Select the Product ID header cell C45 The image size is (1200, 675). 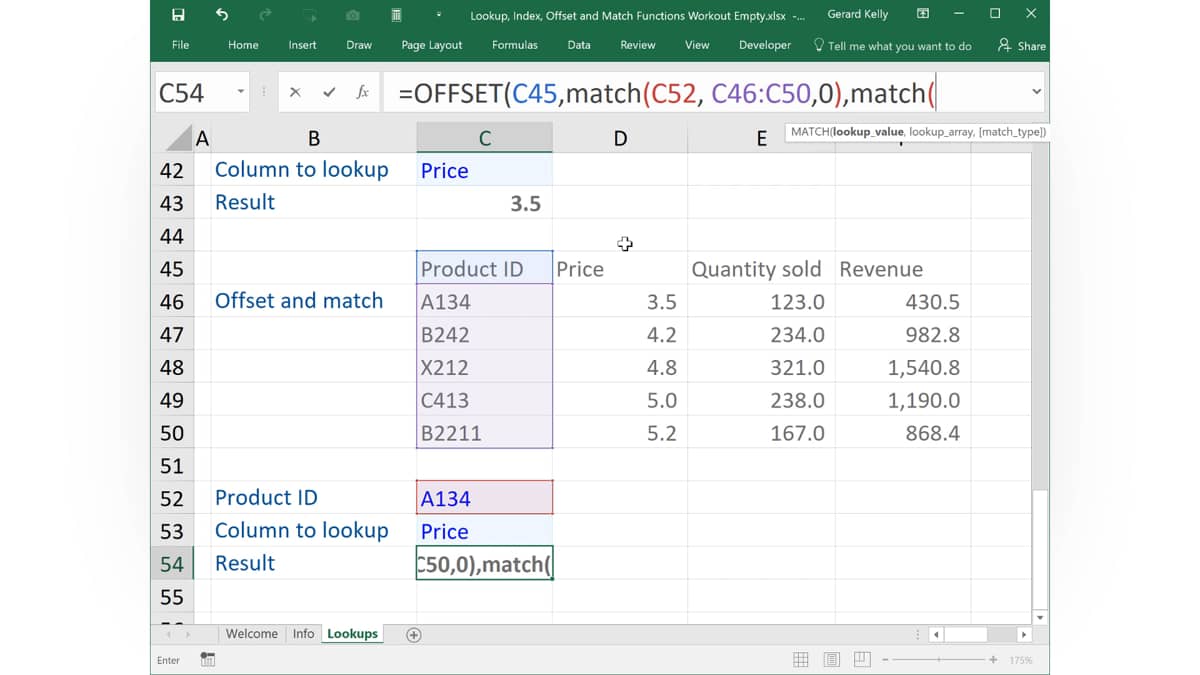coord(484,268)
